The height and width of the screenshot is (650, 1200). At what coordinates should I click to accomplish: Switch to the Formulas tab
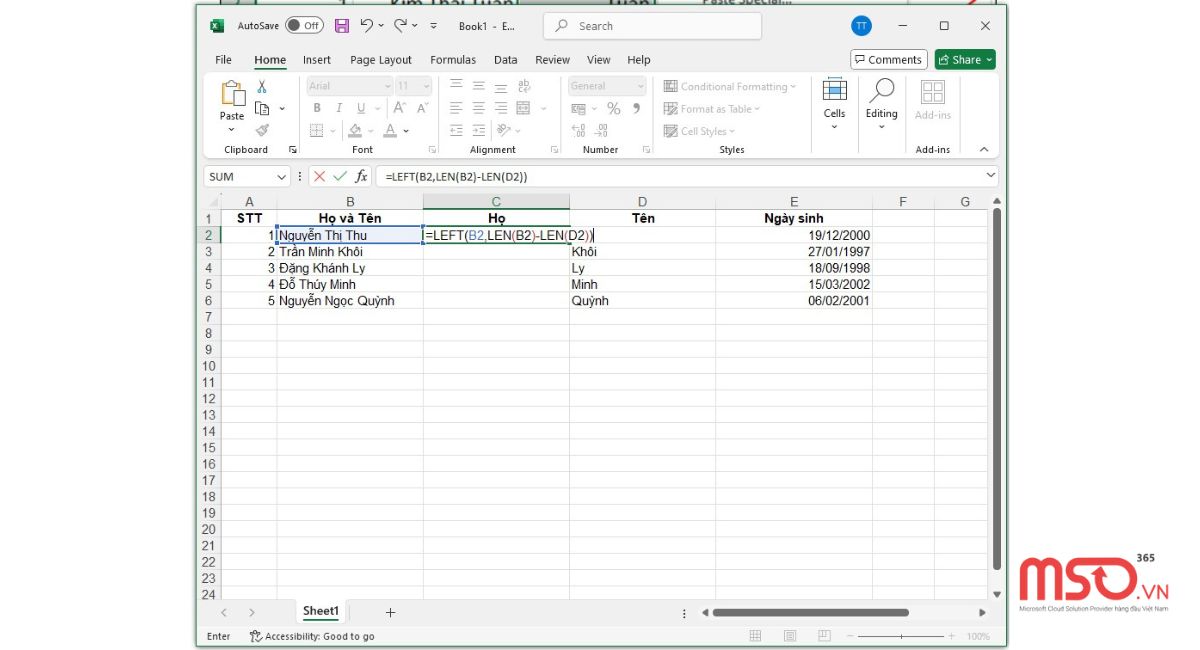click(453, 60)
